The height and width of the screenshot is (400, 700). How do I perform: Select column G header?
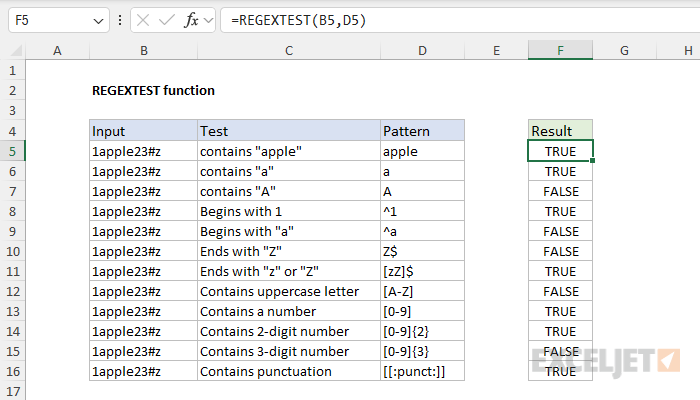tap(624, 50)
